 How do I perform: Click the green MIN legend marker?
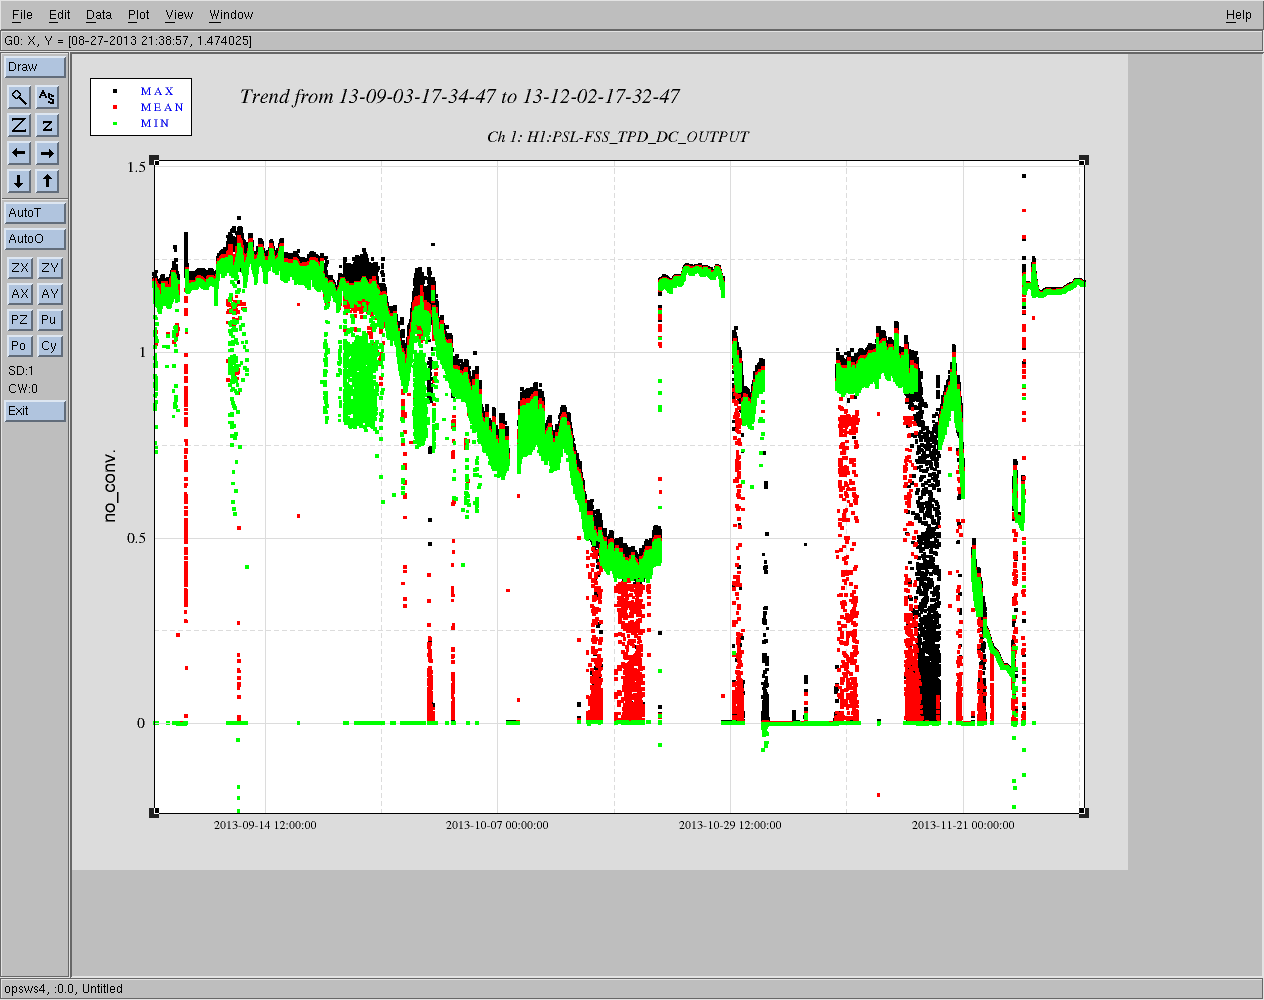[116, 123]
